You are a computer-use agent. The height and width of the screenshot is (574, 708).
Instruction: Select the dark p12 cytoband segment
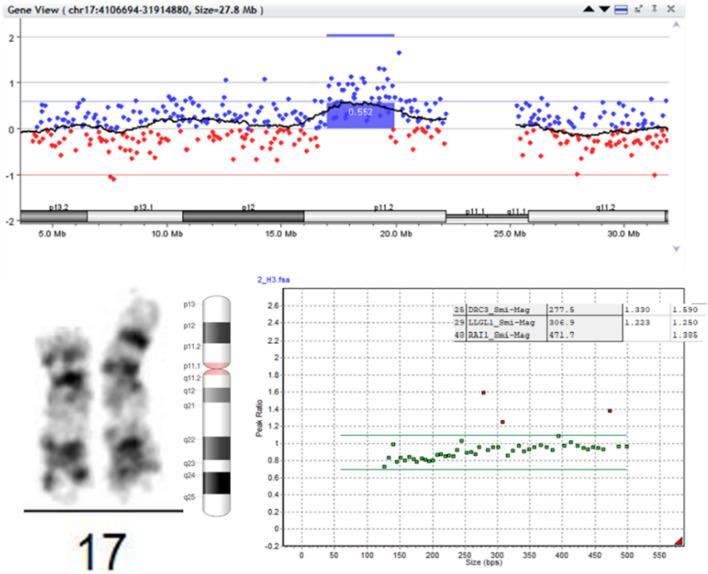tap(243, 216)
